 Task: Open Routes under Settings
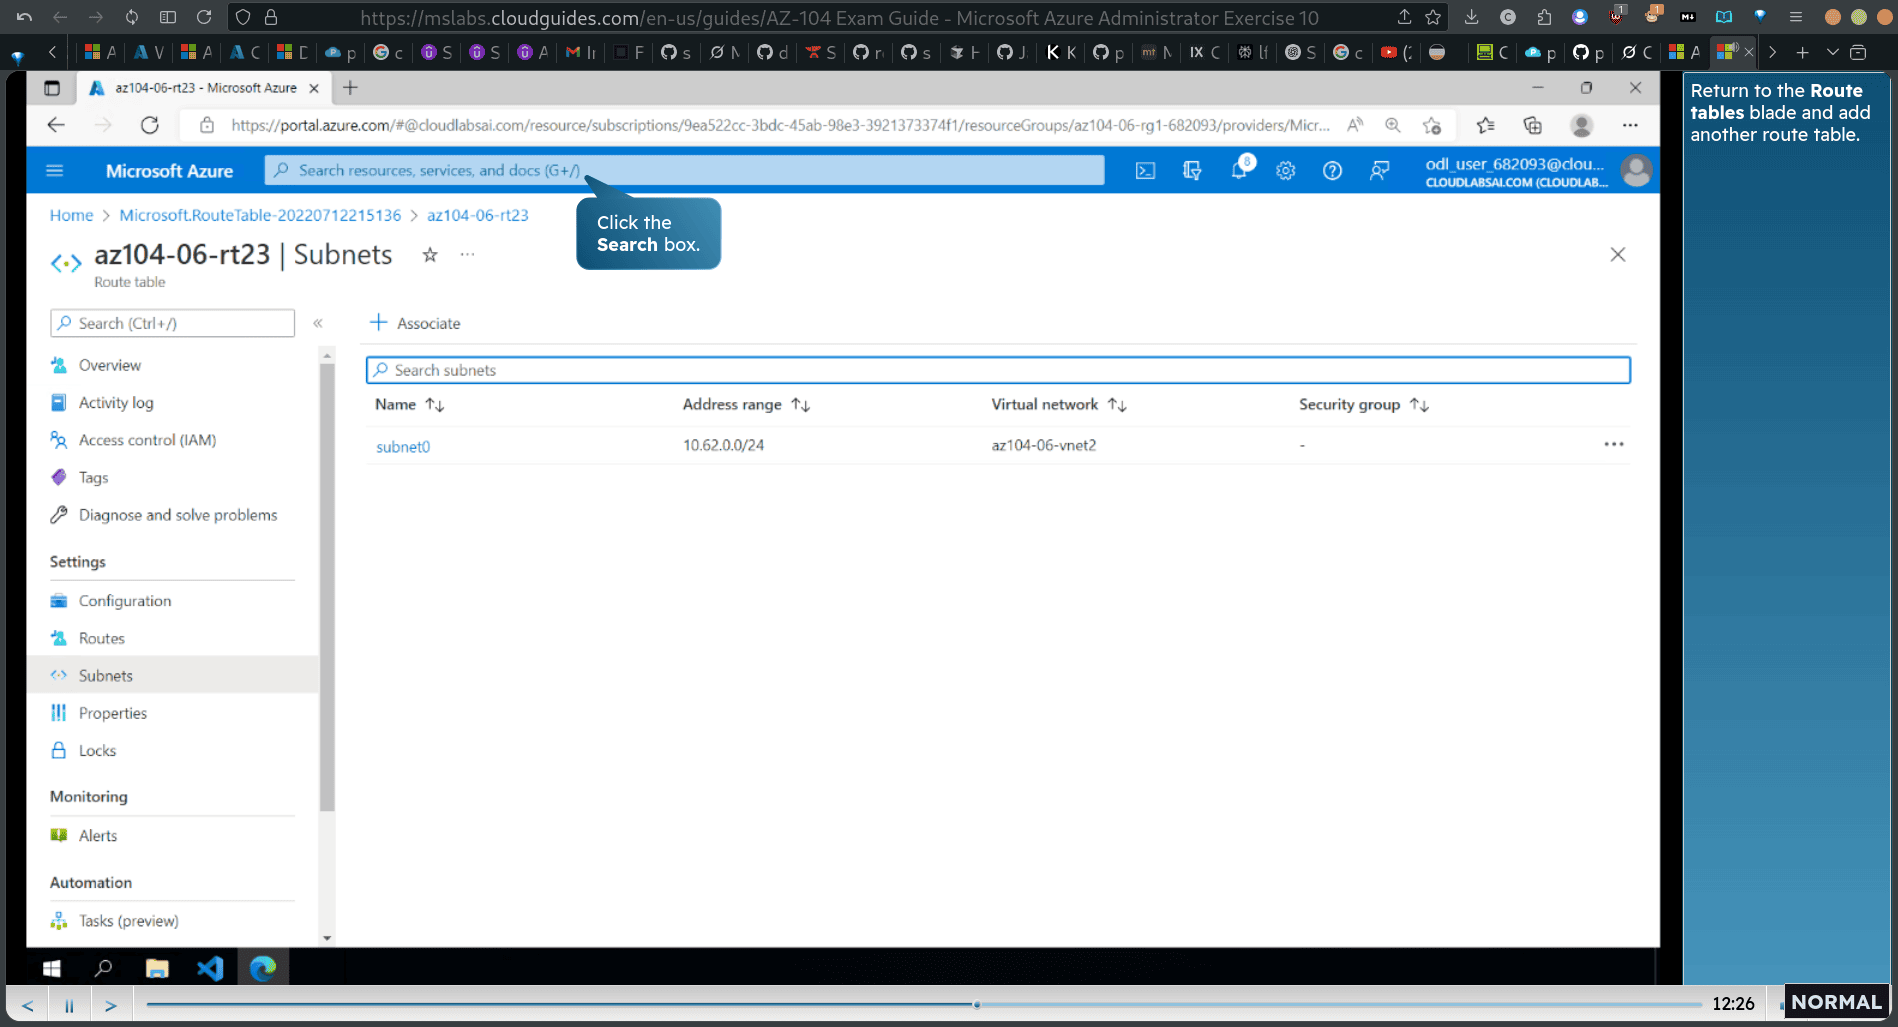tap(102, 638)
